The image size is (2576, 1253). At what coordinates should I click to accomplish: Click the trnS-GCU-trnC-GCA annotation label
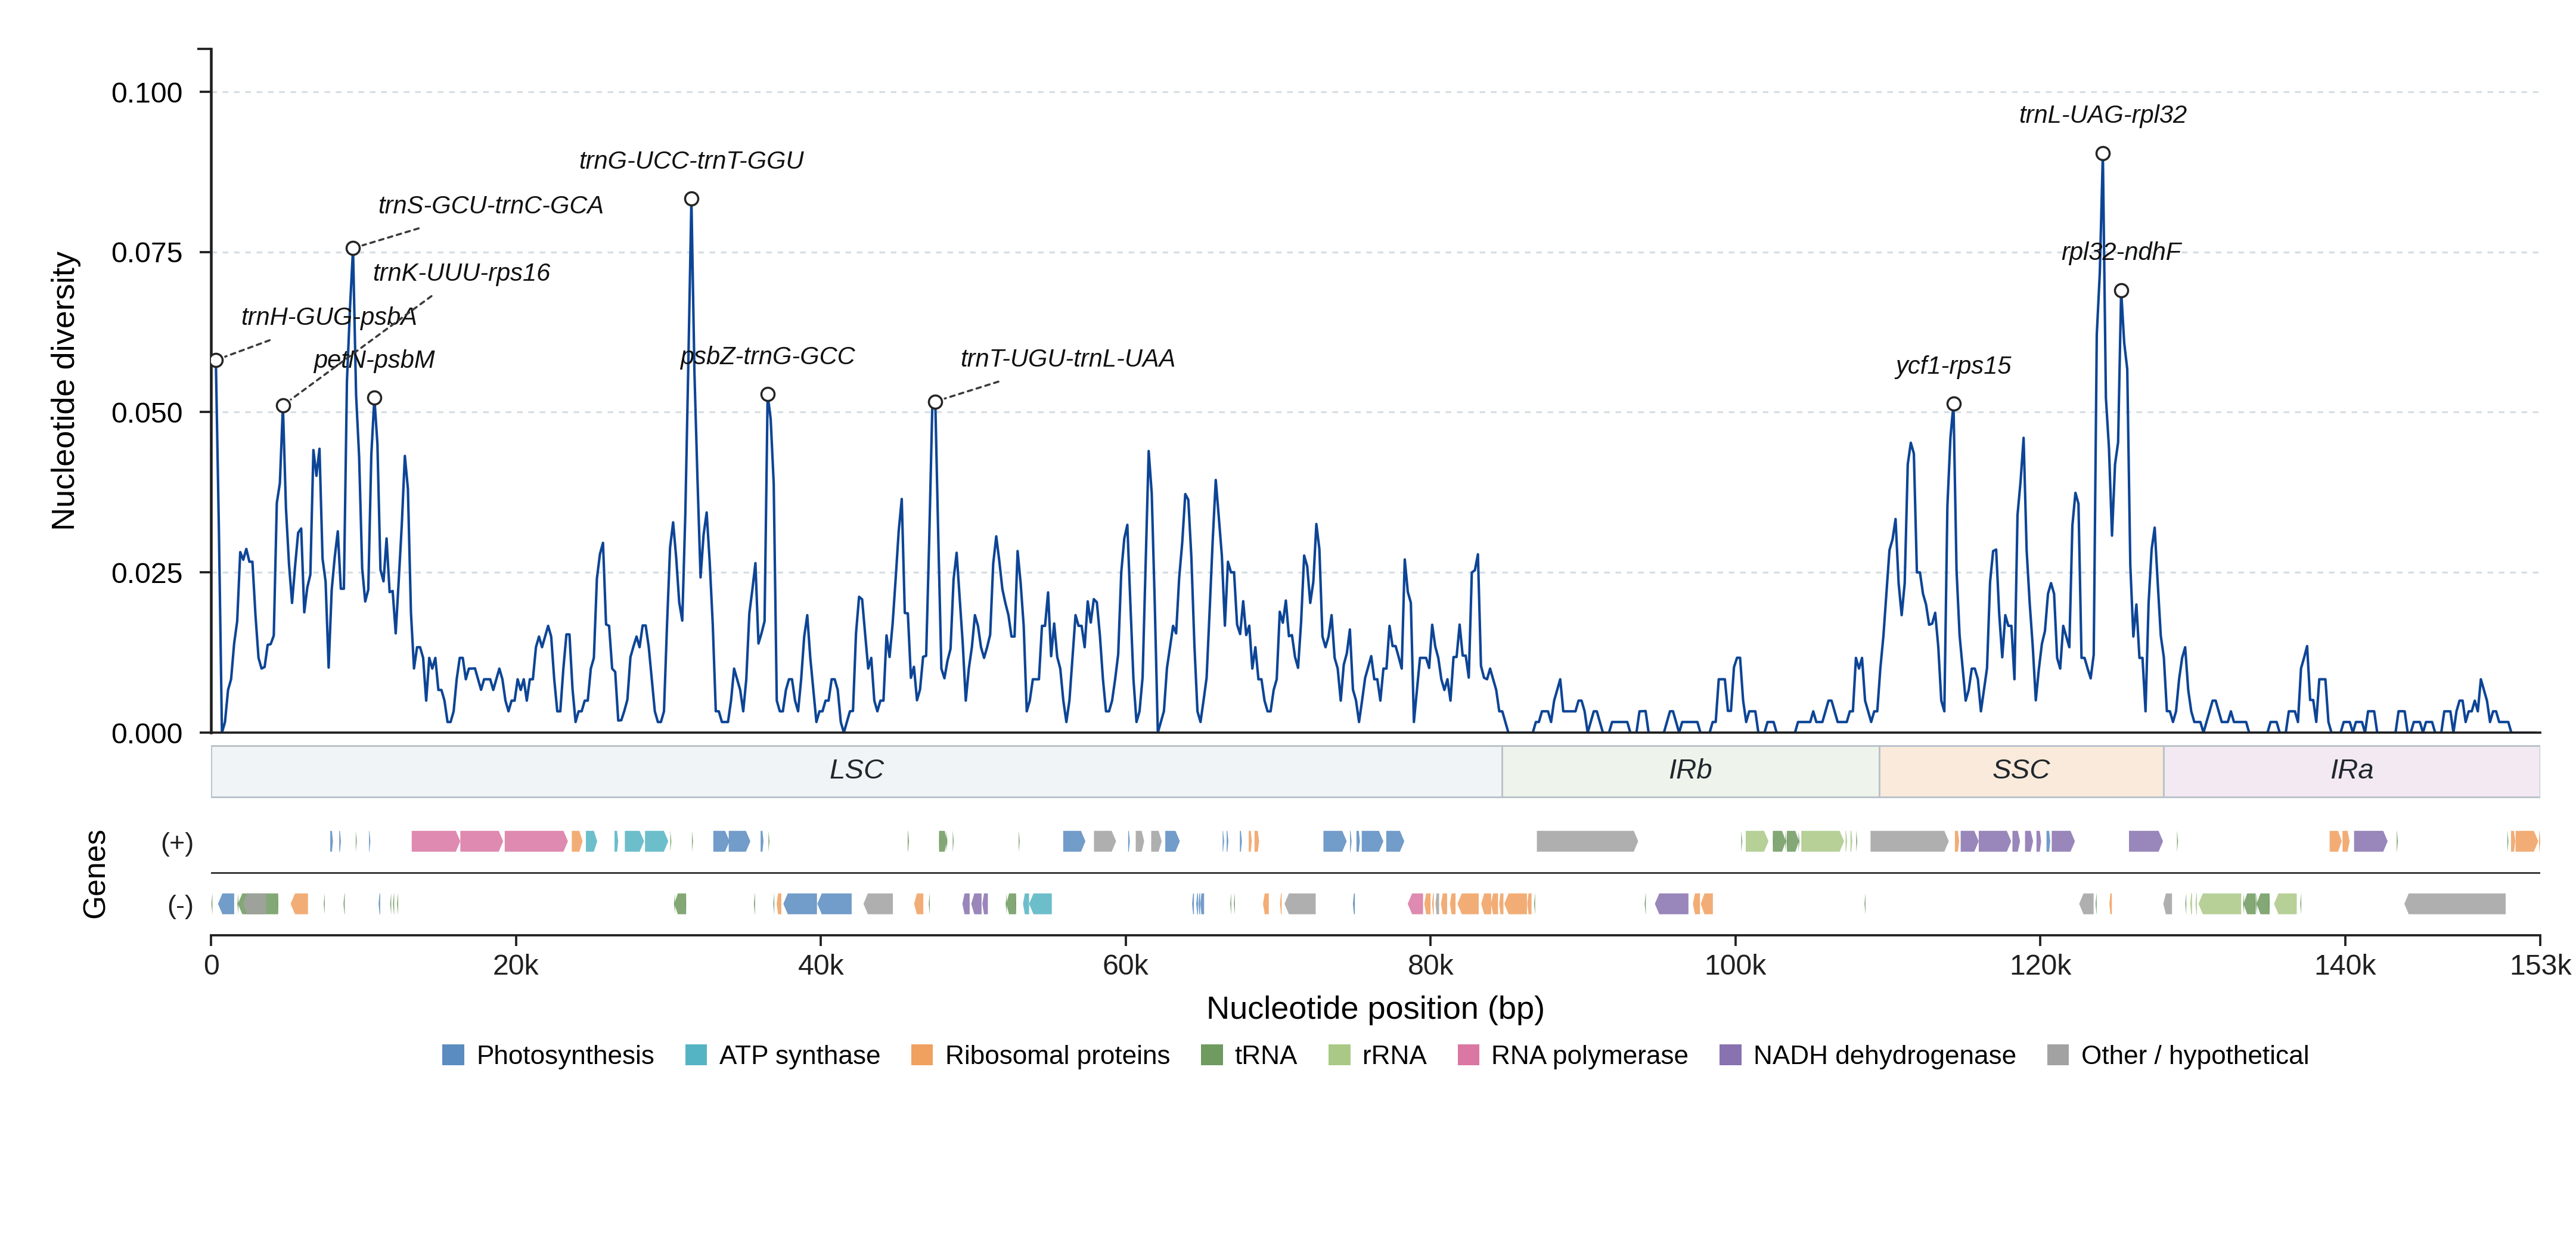pos(490,205)
